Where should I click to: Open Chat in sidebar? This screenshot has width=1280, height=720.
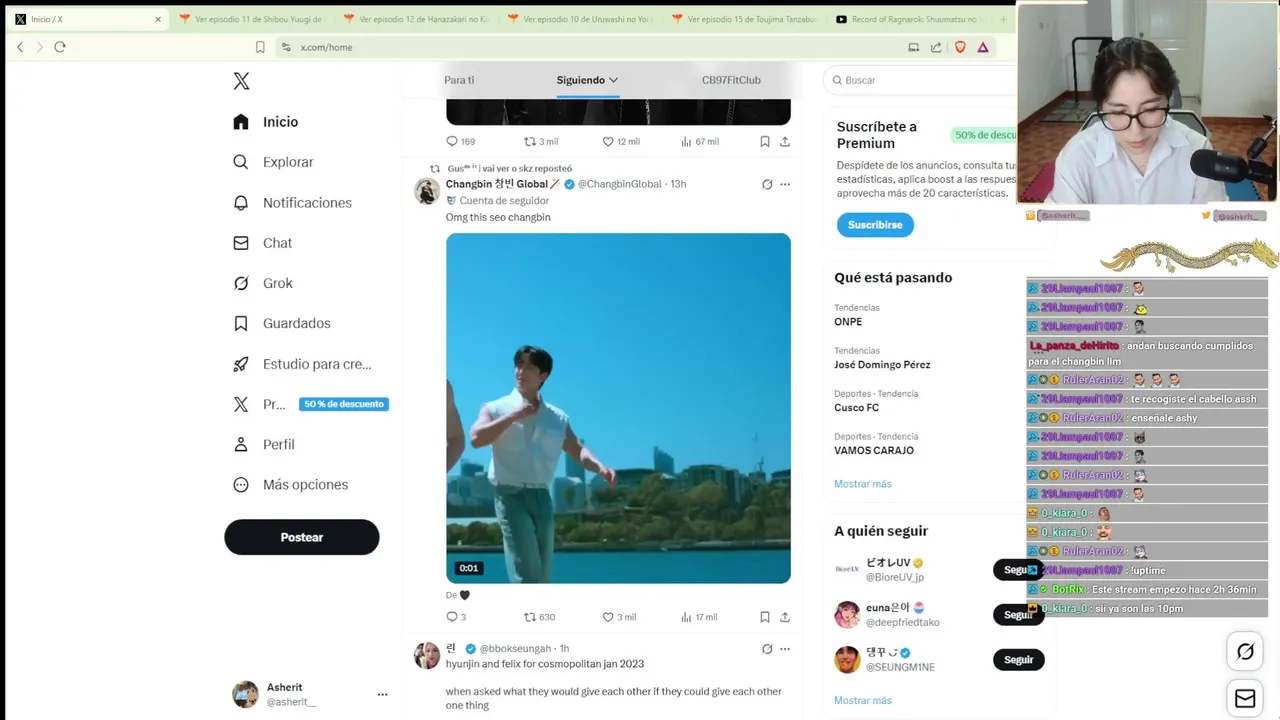(x=262, y=243)
